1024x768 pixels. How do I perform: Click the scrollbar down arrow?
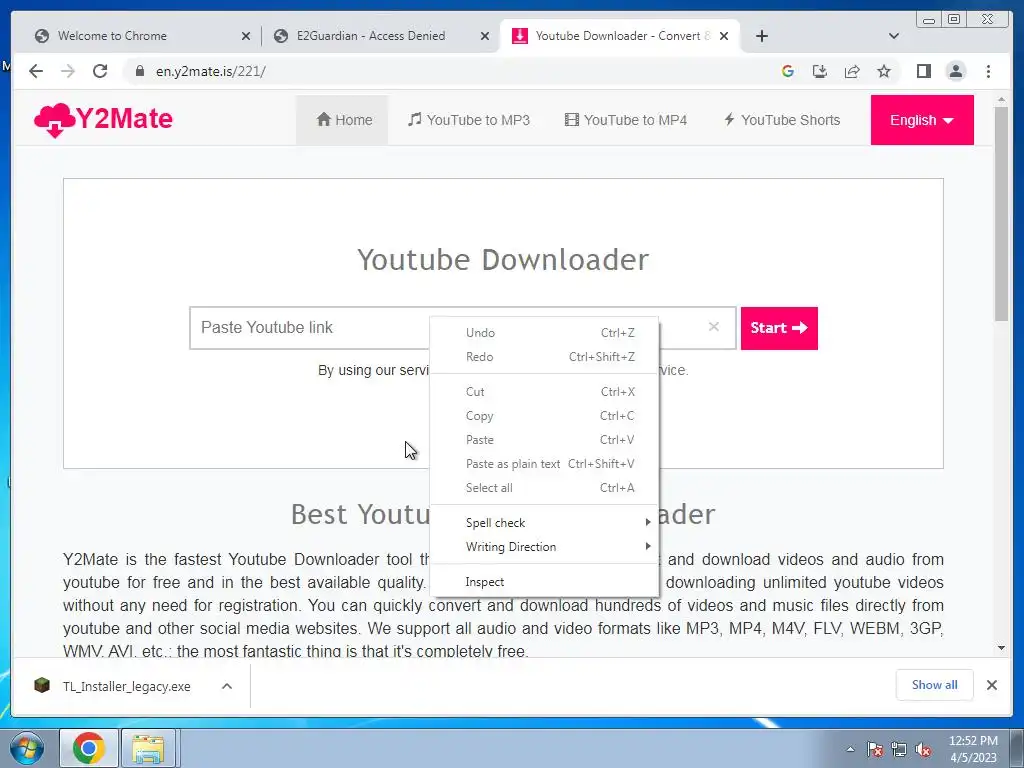click(1001, 648)
